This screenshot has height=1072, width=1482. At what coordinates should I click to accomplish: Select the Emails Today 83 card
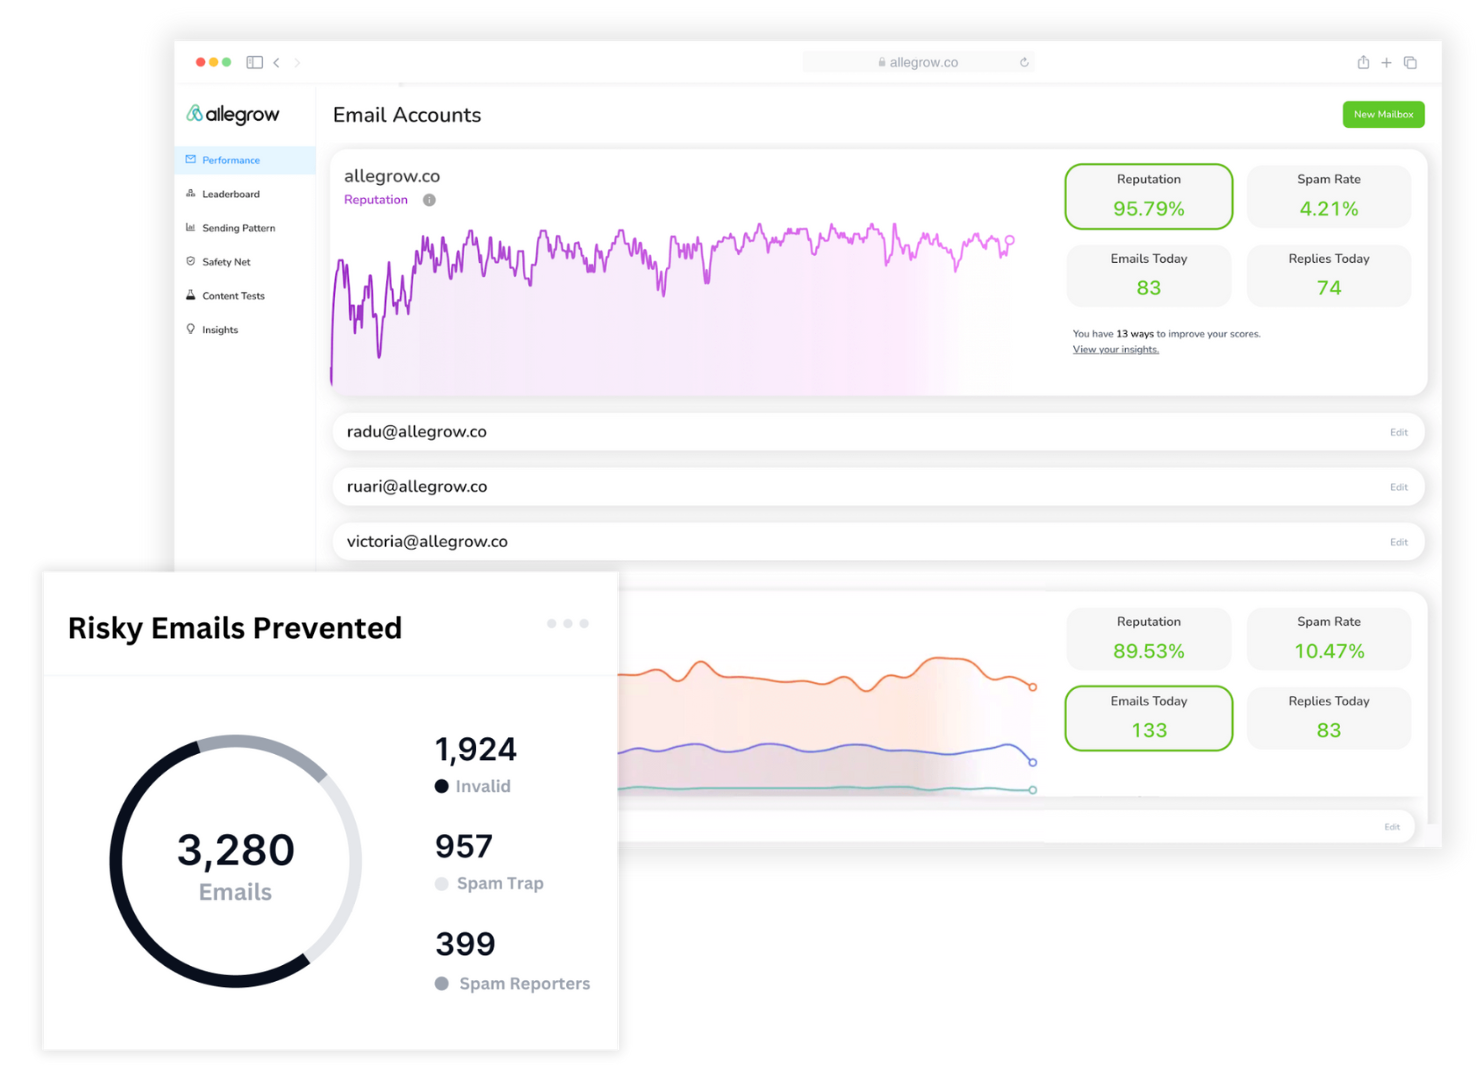(1148, 275)
